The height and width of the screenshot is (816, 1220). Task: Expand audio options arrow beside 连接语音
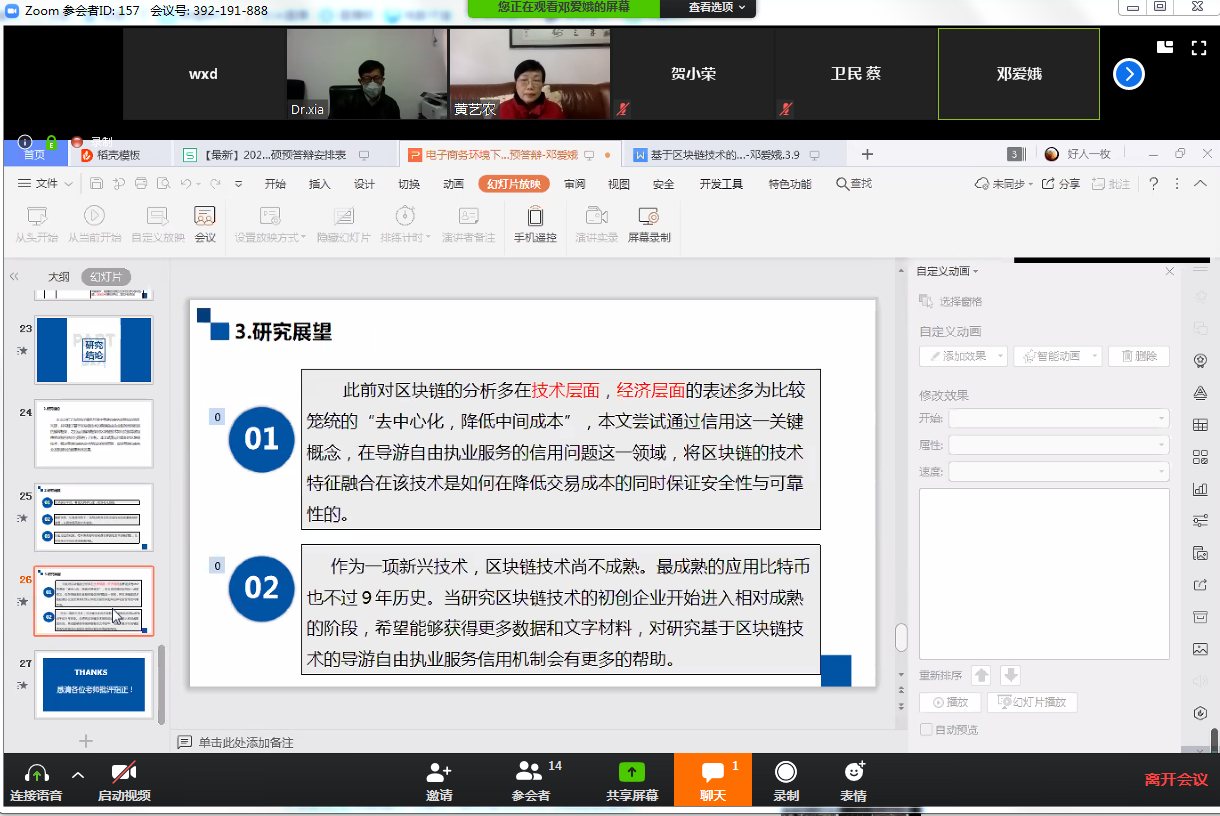pyautogui.click(x=78, y=775)
